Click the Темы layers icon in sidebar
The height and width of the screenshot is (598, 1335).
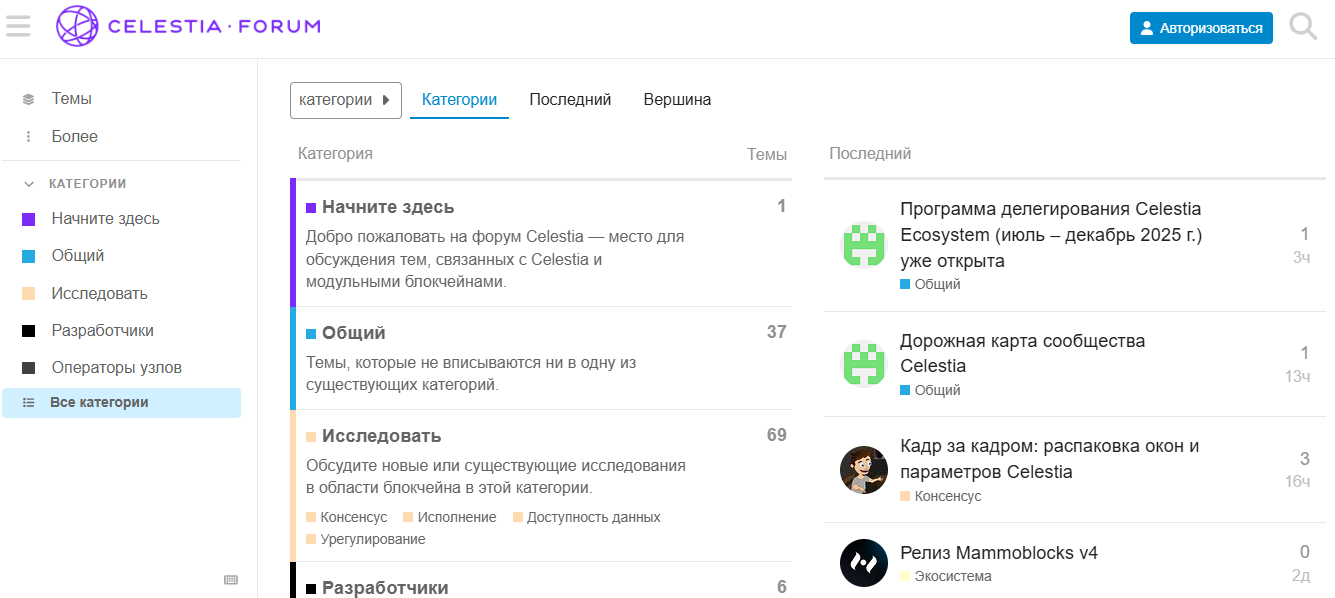click(x=29, y=99)
